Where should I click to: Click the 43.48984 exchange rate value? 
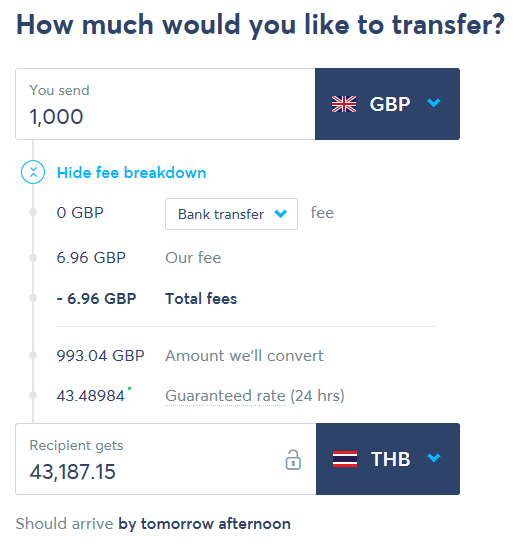coord(90,396)
